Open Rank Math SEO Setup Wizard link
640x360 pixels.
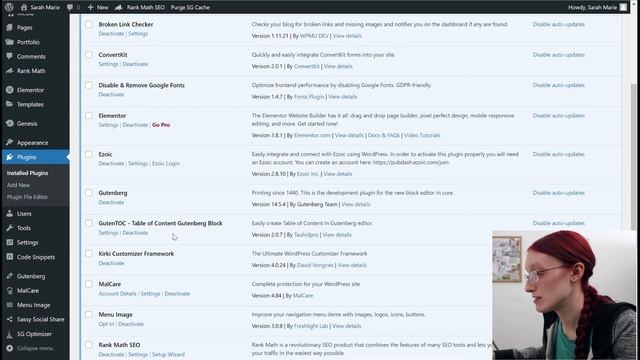[x=169, y=354]
